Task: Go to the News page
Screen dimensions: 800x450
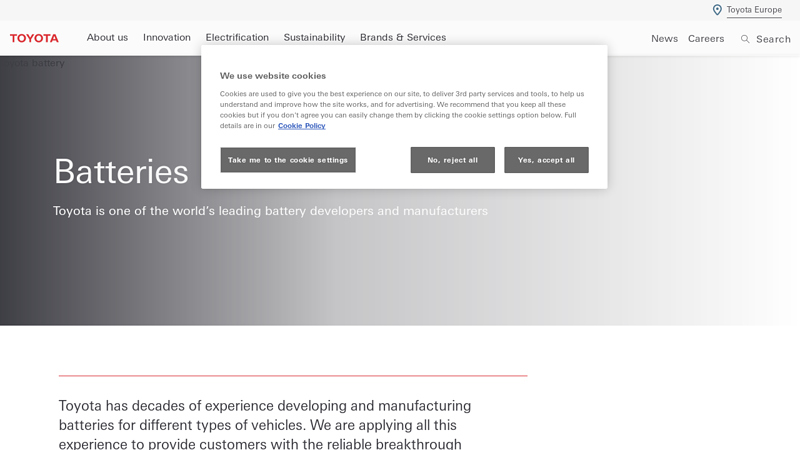Action: [x=664, y=39]
